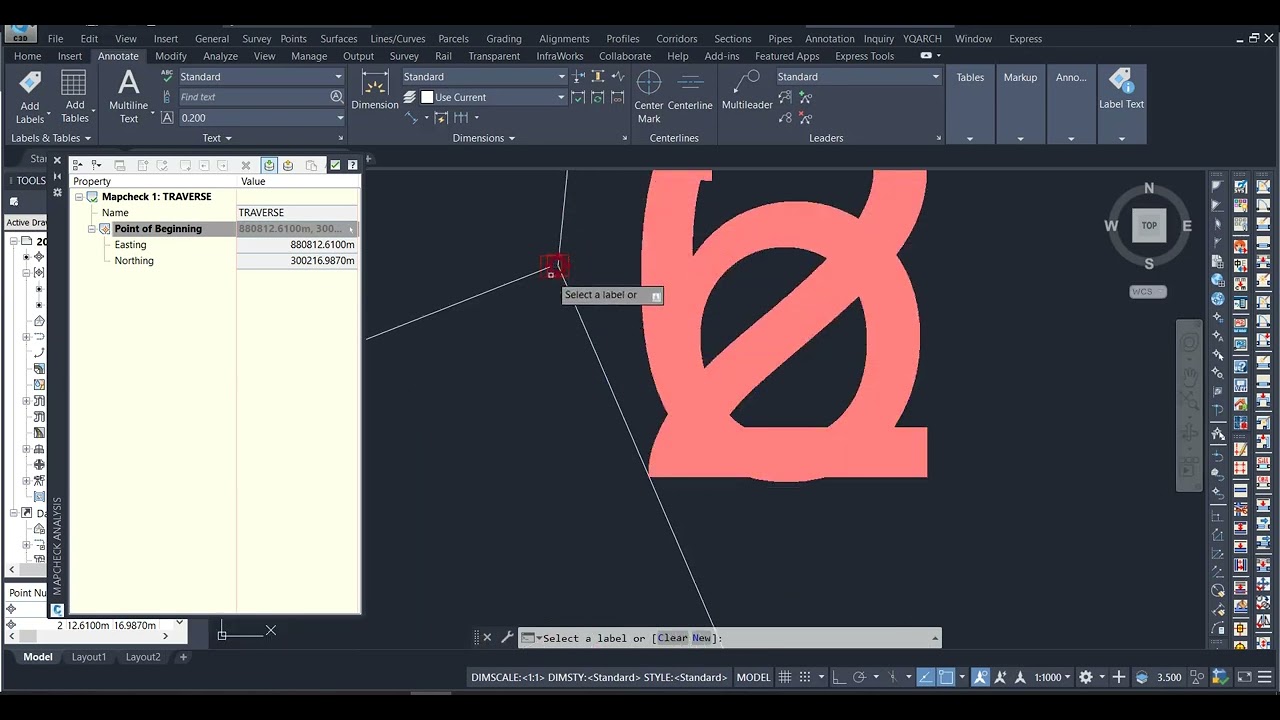The width and height of the screenshot is (1280, 720).
Task: Click the Find text input field
Action: (253, 97)
